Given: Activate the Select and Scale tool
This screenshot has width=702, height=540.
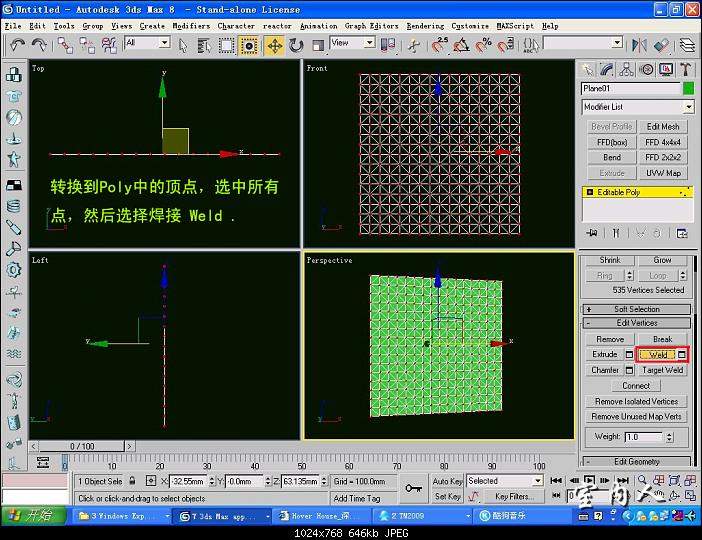Looking at the screenshot, I should pos(318,45).
